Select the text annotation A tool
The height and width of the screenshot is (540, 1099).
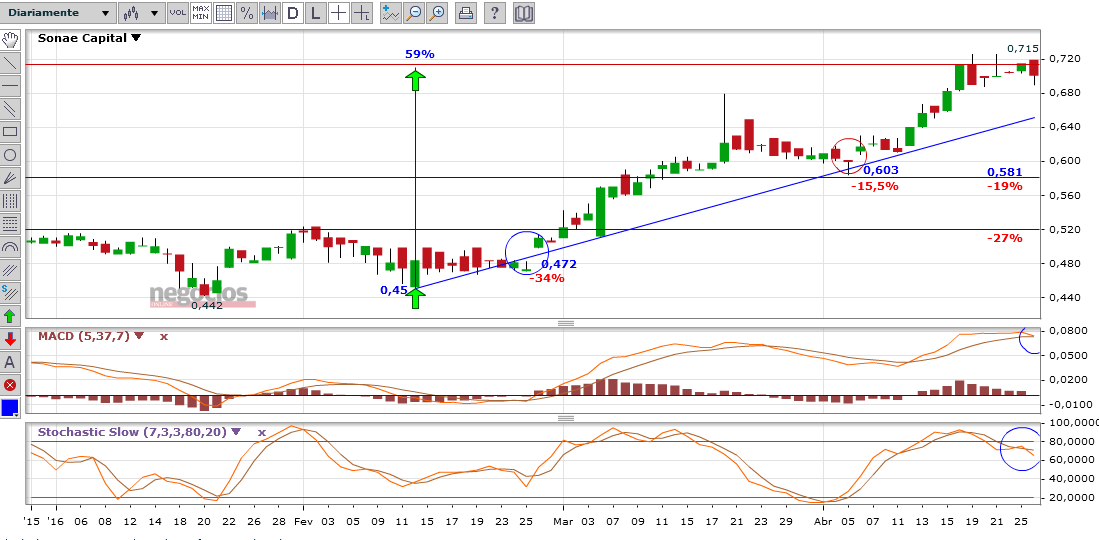(x=10, y=362)
